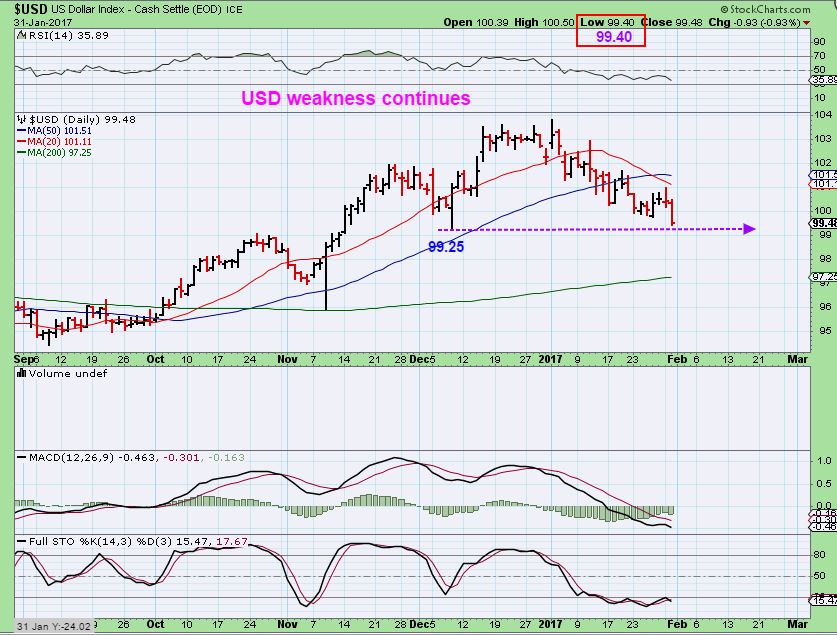Click the date 31-Jan-2017
Image resolution: width=837 pixels, height=635 pixels.
click(43, 22)
